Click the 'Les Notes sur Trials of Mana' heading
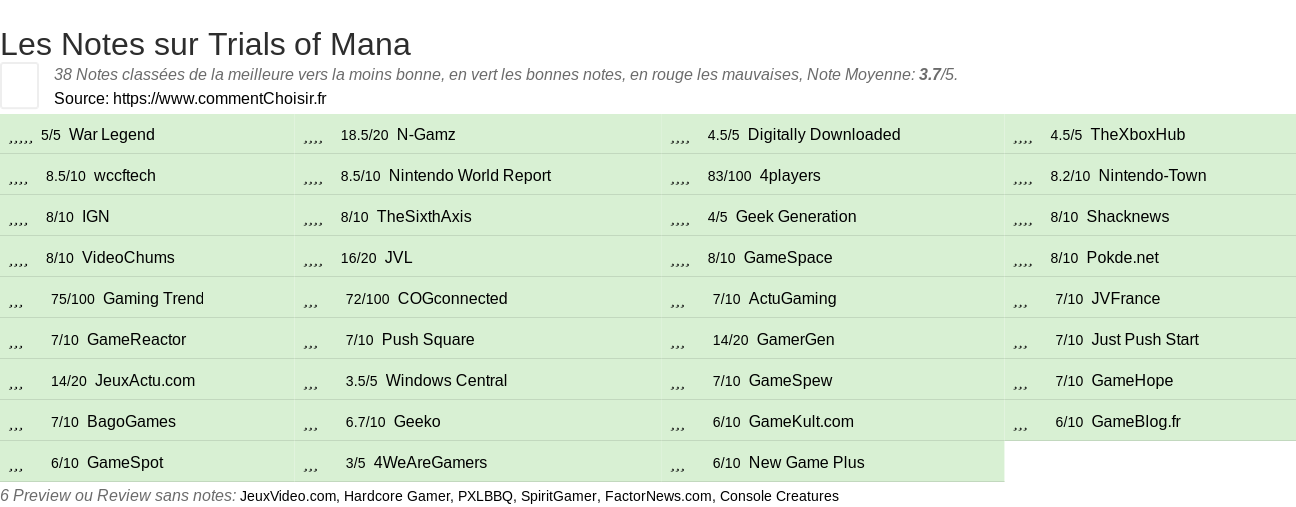Viewport: 1296px width, 507px height. 205,44
